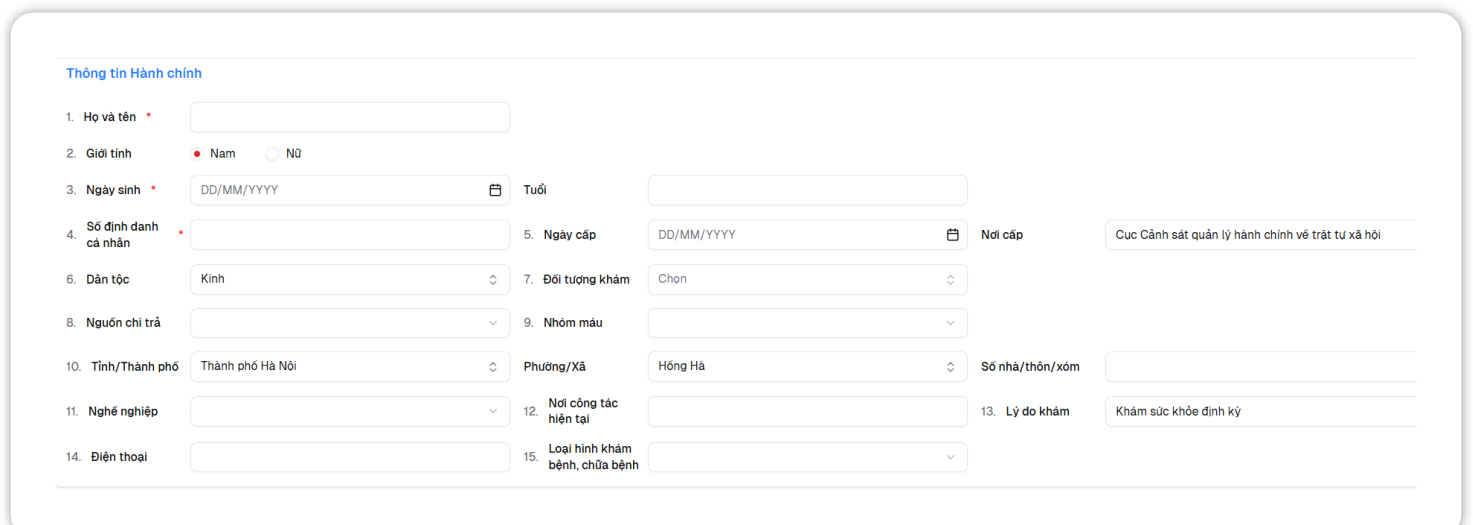Screen dimensions: 1473x525
Task: Open the Dân tộc dropdown showing Kinh
Action: [x=350, y=279]
